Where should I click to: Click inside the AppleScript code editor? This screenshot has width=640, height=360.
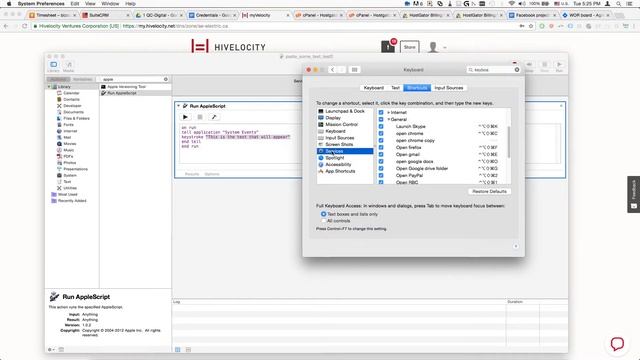[x=241, y=143]
